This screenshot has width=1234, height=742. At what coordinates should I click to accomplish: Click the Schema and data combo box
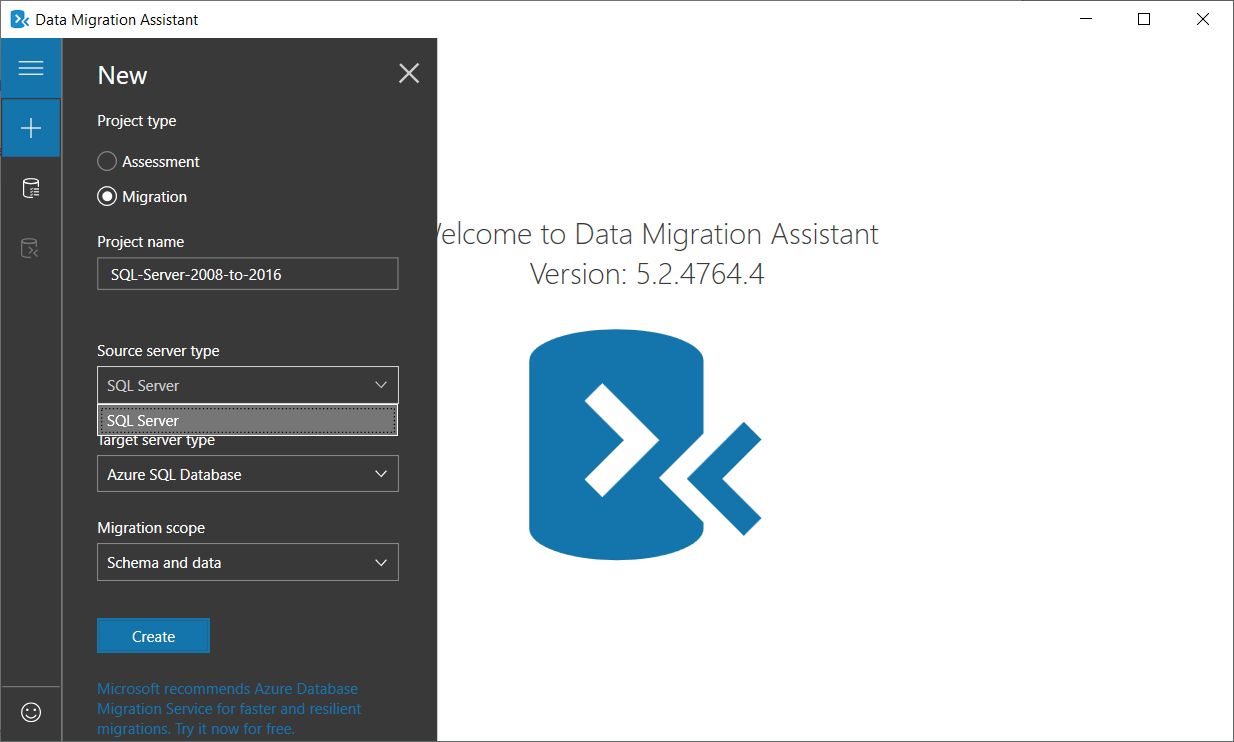coord(247,562)
